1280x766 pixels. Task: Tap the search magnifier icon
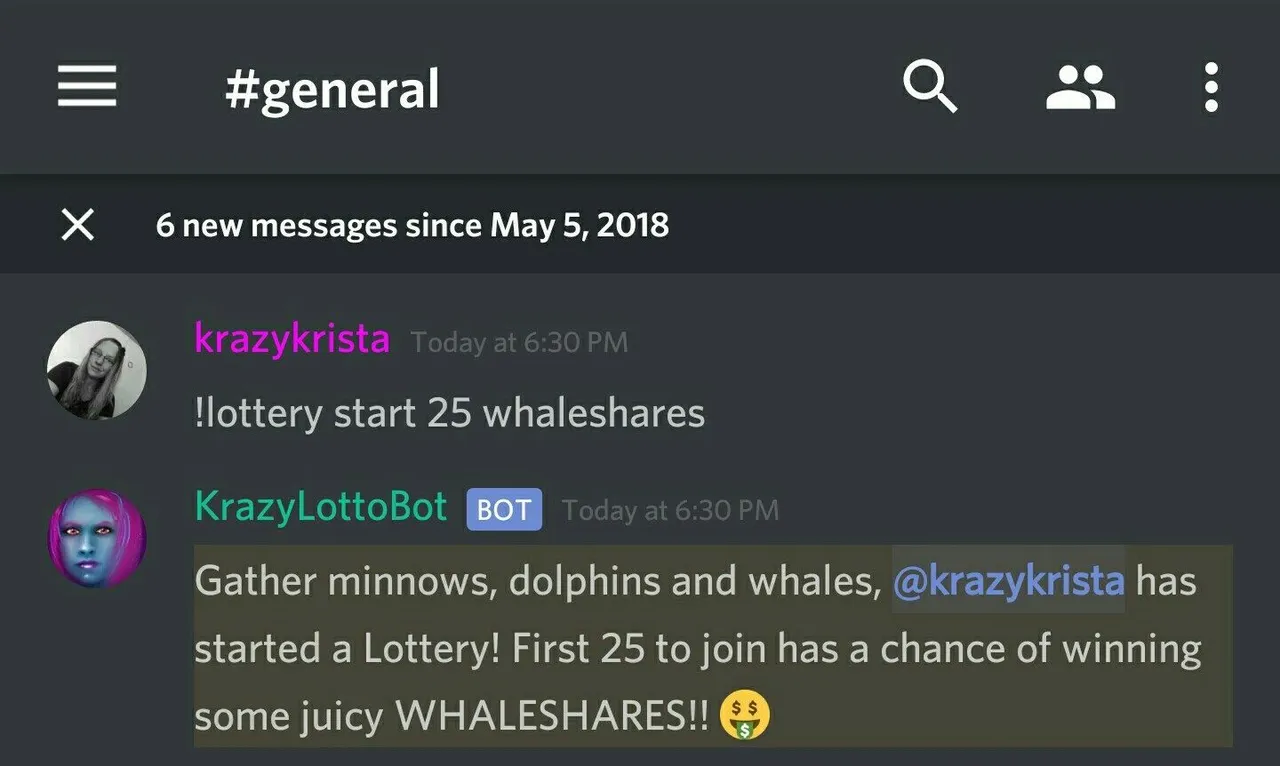930,87
